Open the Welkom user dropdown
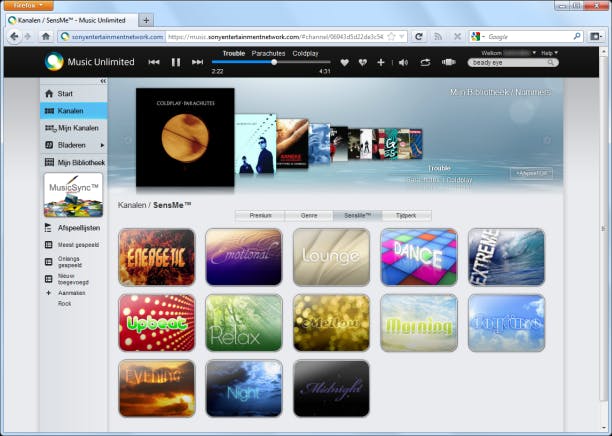Image resolution: width=612 pixels, height=436 pixels. (509, 53)
